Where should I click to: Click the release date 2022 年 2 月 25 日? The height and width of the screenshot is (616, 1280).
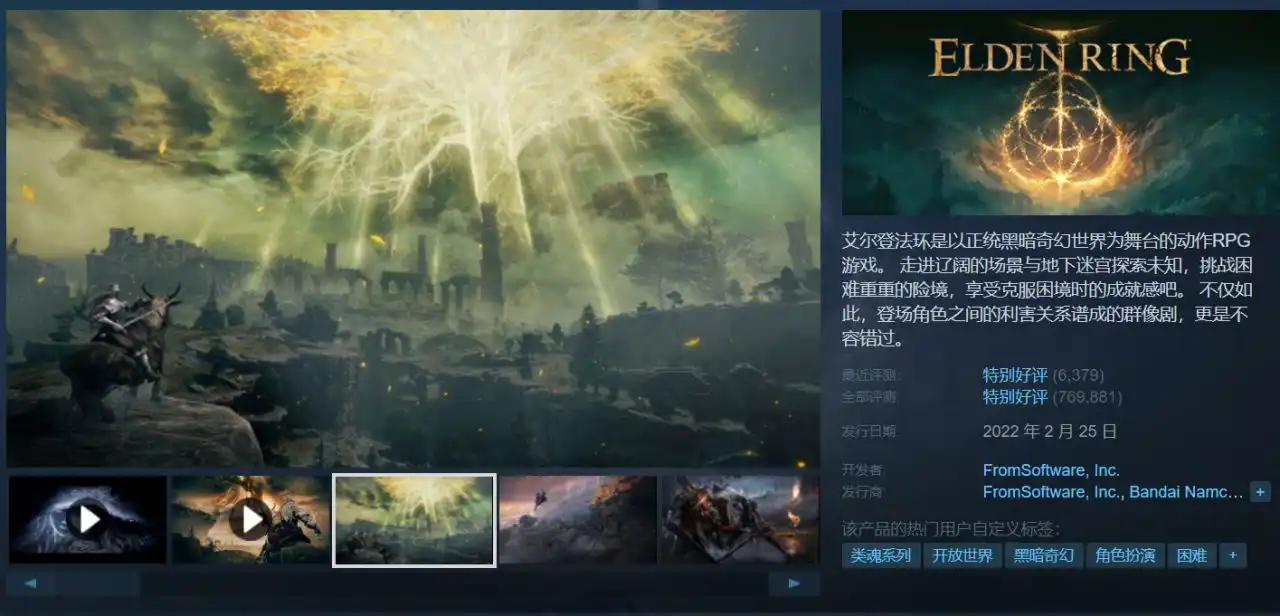(x=1050, y=432)
